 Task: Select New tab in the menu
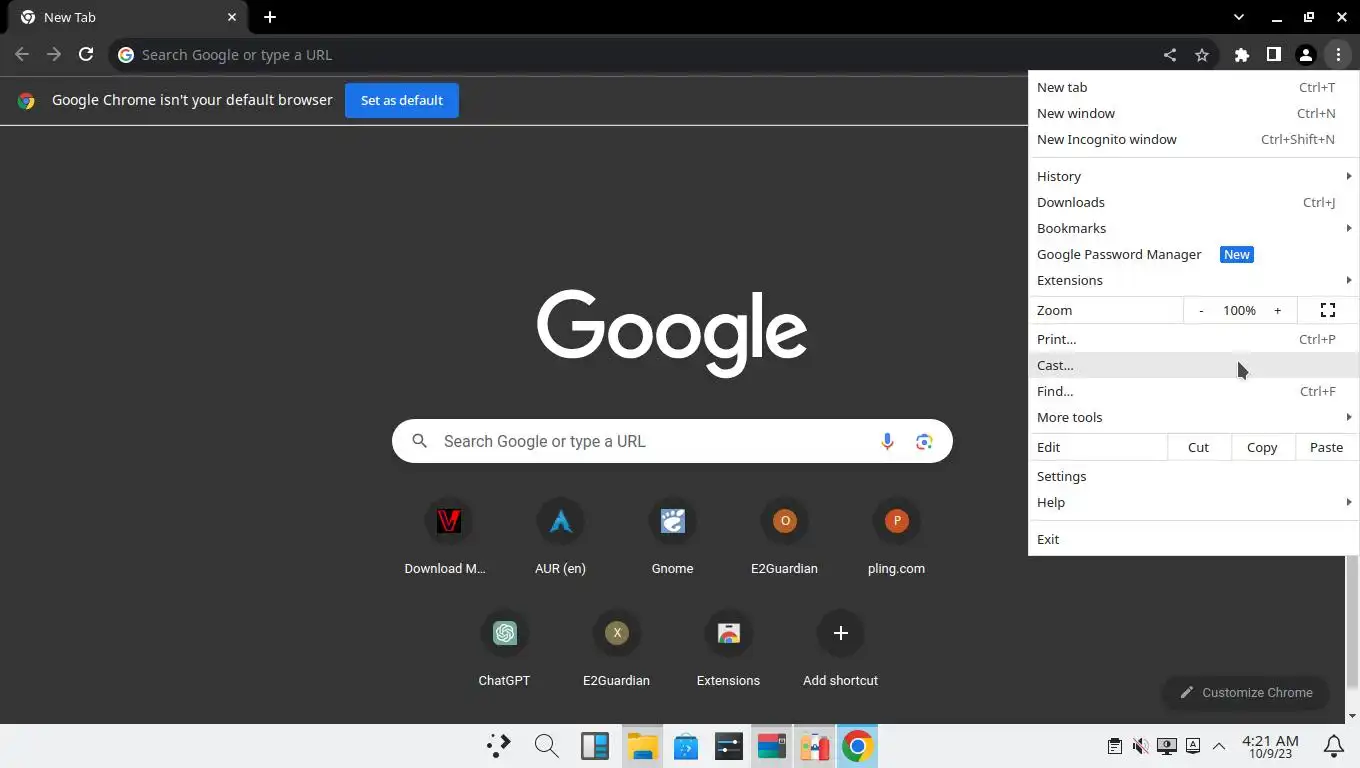click(x=1193, y=87)
